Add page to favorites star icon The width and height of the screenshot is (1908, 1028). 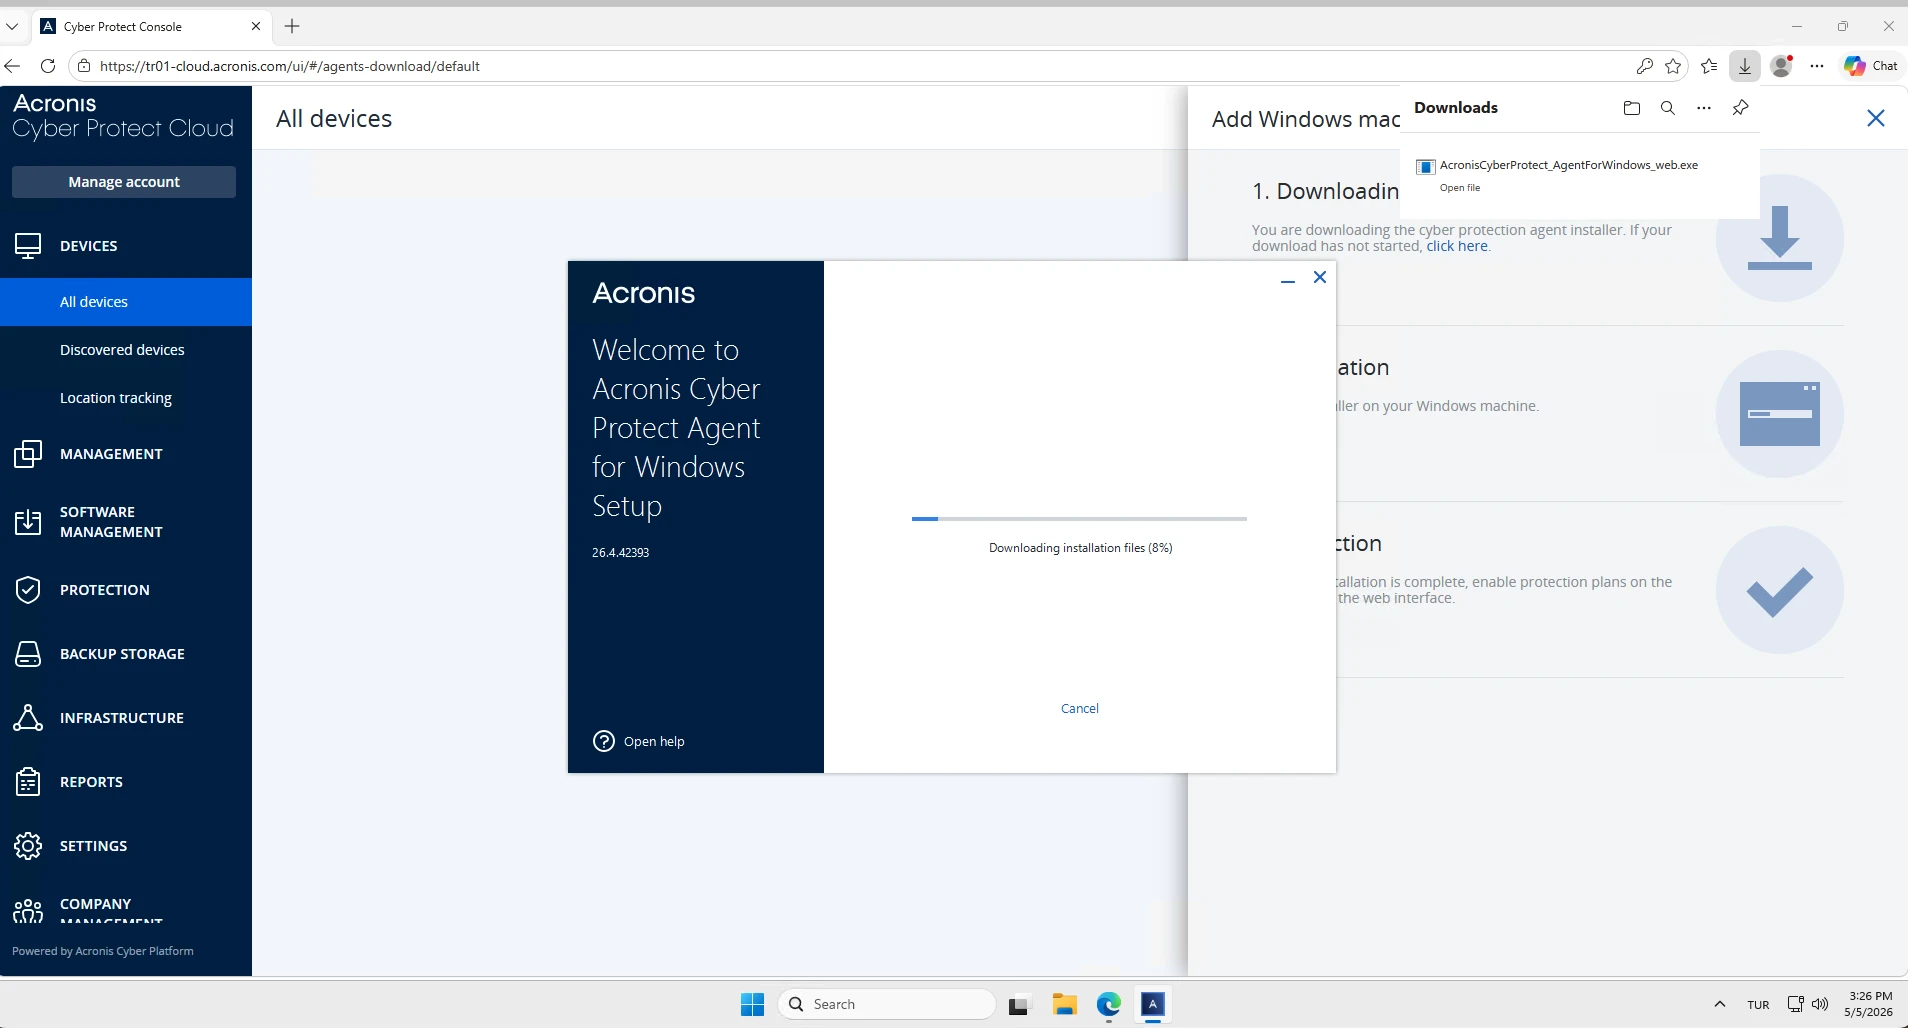click(1673, 66)
